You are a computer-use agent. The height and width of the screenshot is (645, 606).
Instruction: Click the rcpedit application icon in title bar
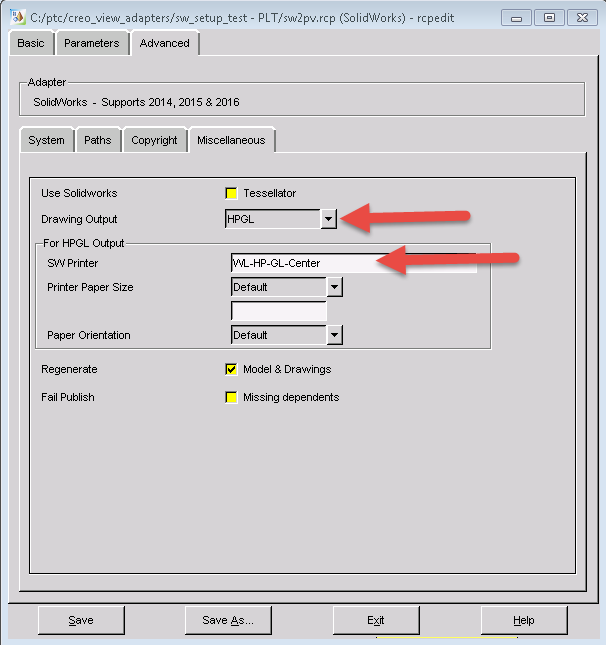click(17, 17)
